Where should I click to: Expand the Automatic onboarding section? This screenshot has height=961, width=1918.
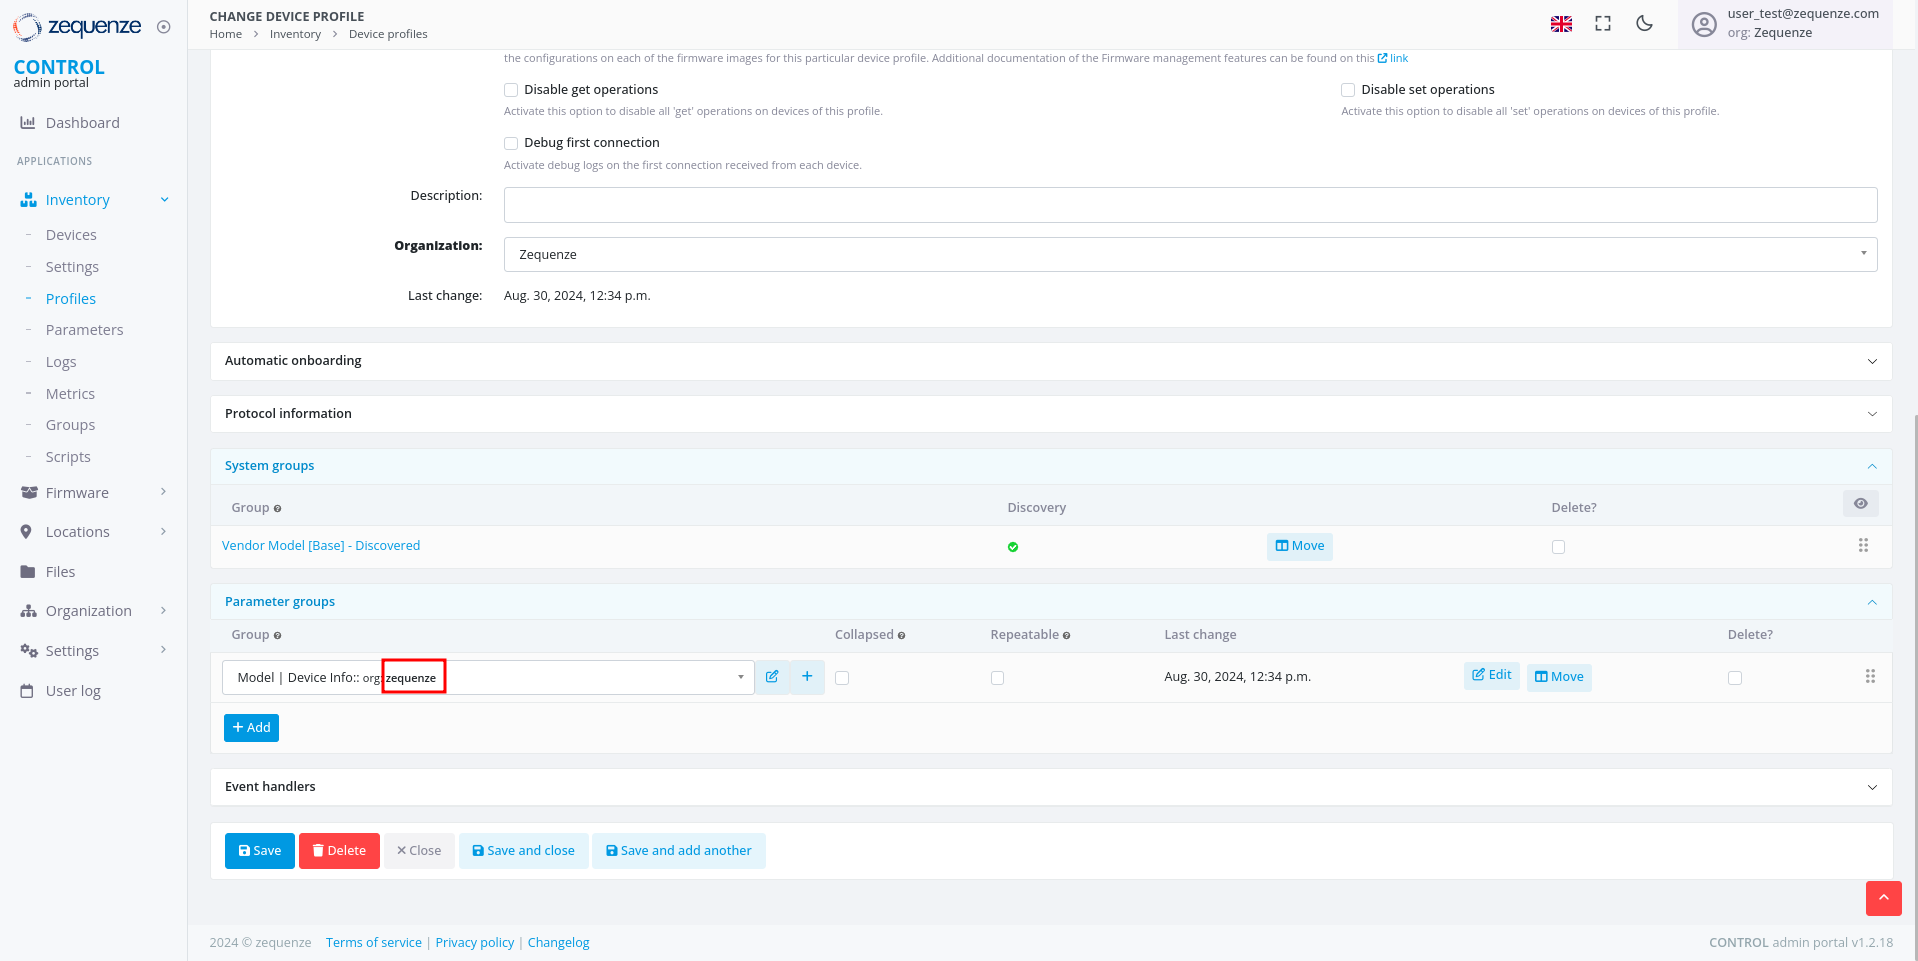pyautogui.click(x=1050, y=361)
